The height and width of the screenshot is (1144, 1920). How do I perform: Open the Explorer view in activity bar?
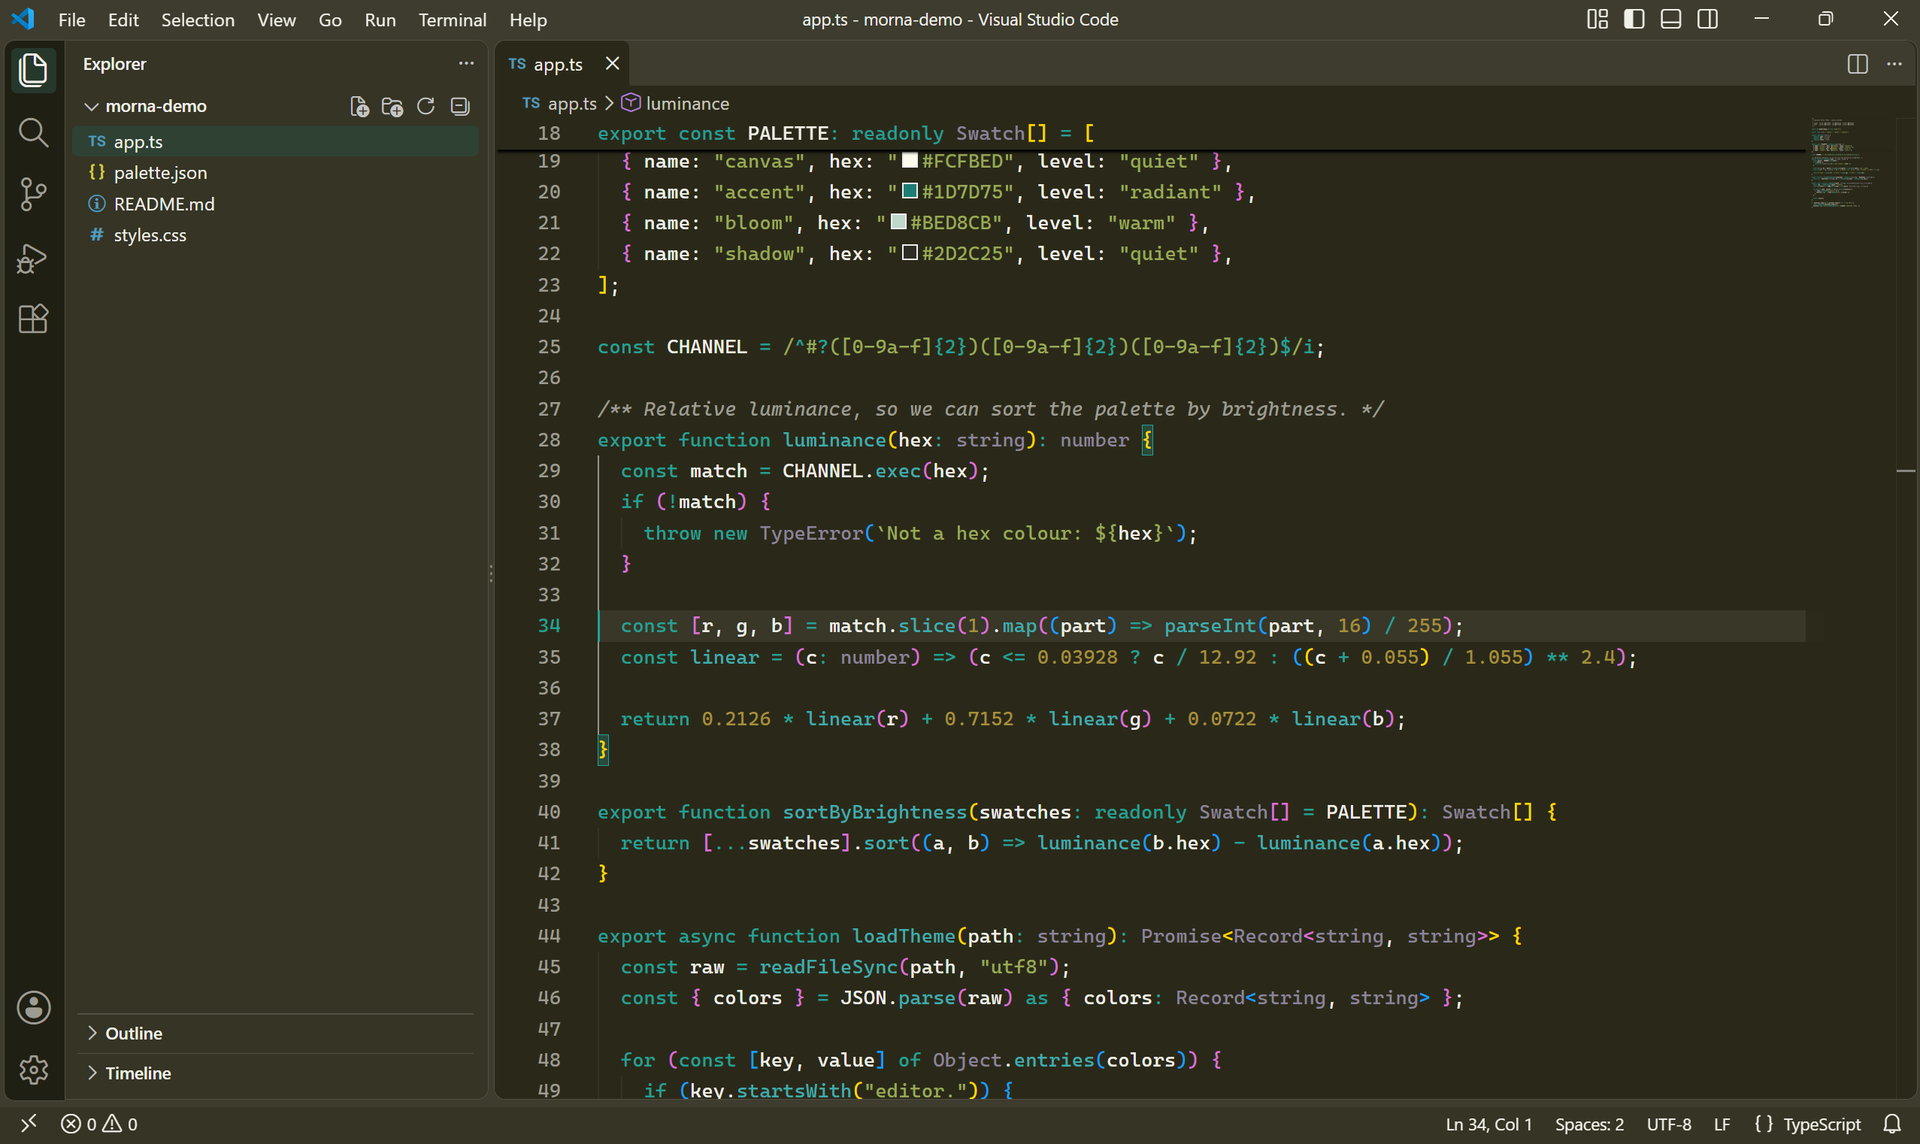pyautogui.click(x=33, y=70)
